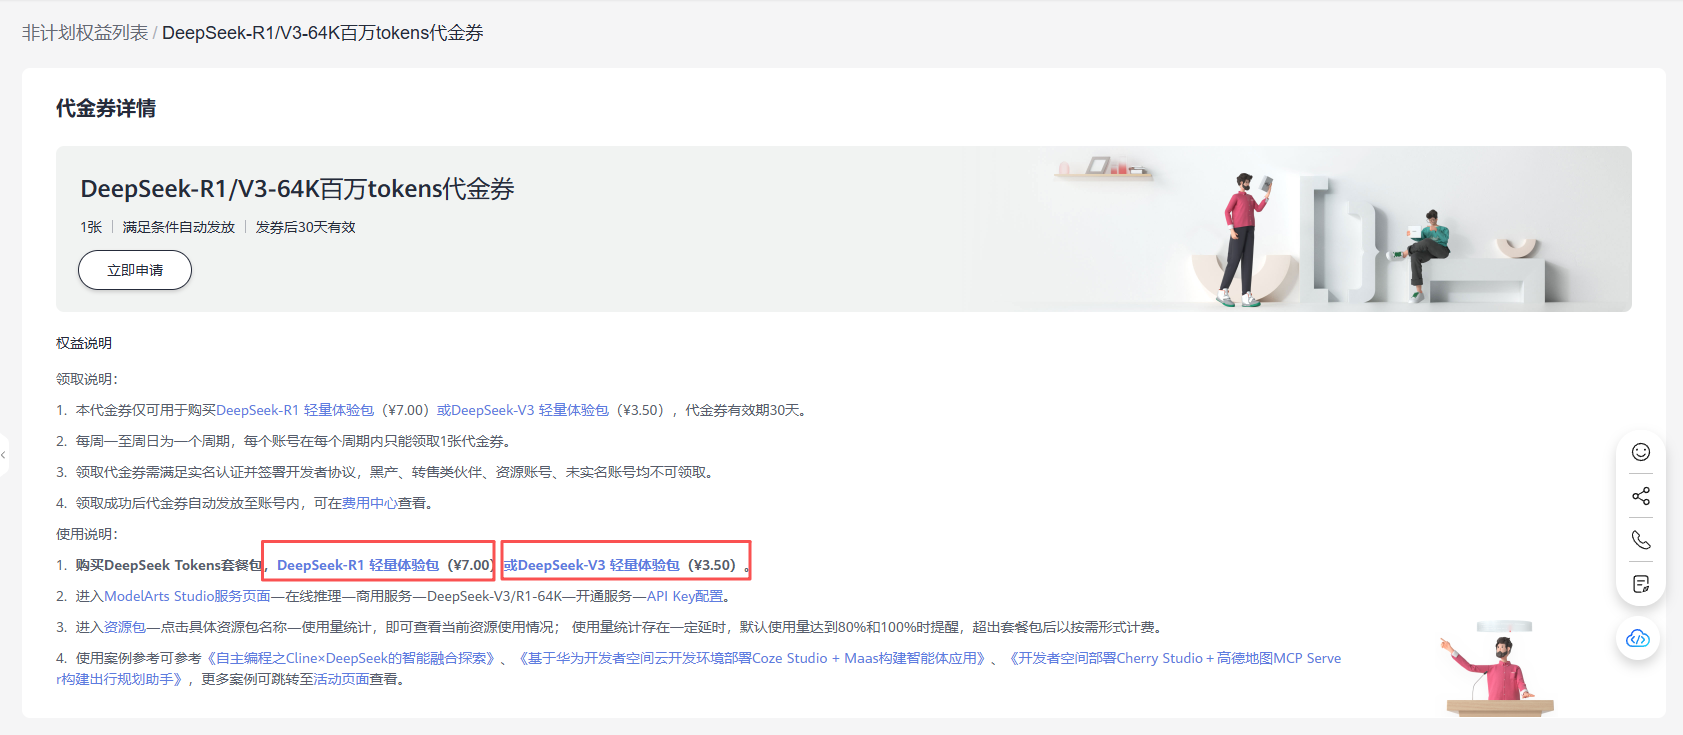Screen dimensions: 1683x735
Task: Click the 立即申请 apply button
Action: click(135, 270)
